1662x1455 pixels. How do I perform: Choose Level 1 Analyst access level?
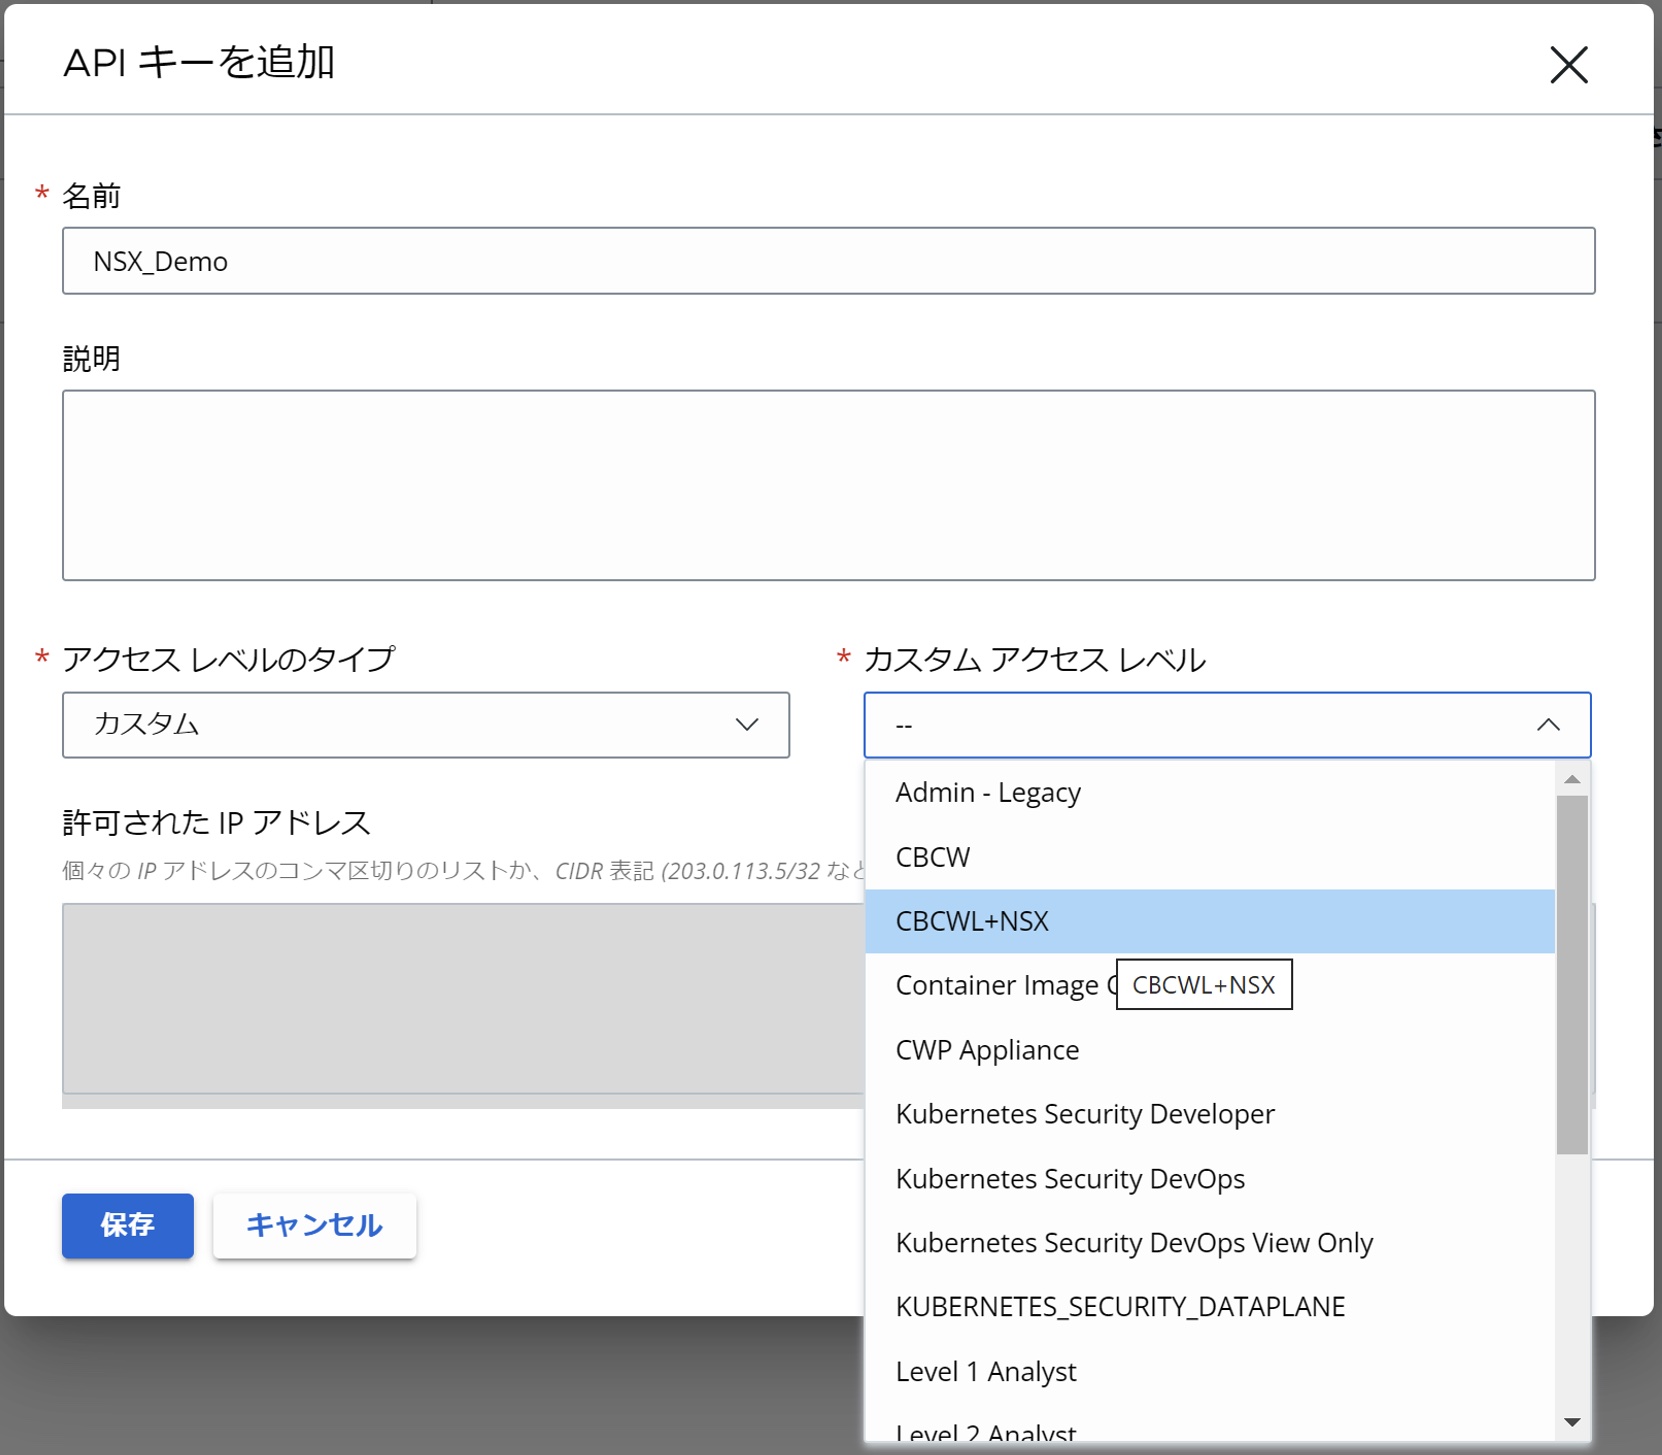click(x=986, y=1372)
